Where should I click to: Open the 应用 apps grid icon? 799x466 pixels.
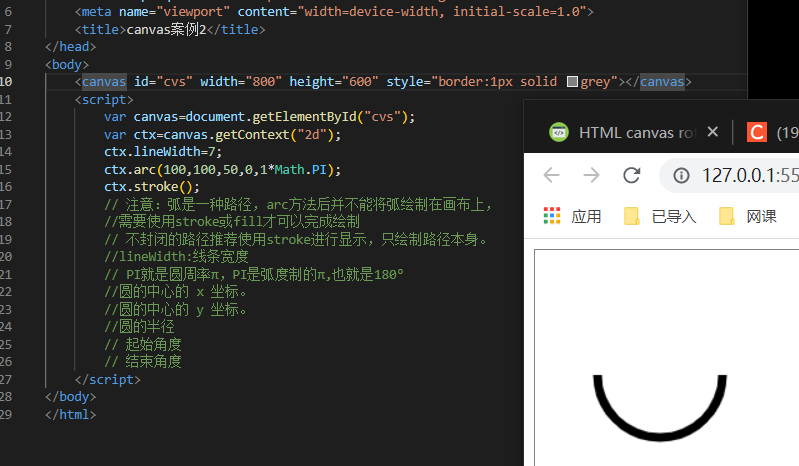click(x=552, y=216)
